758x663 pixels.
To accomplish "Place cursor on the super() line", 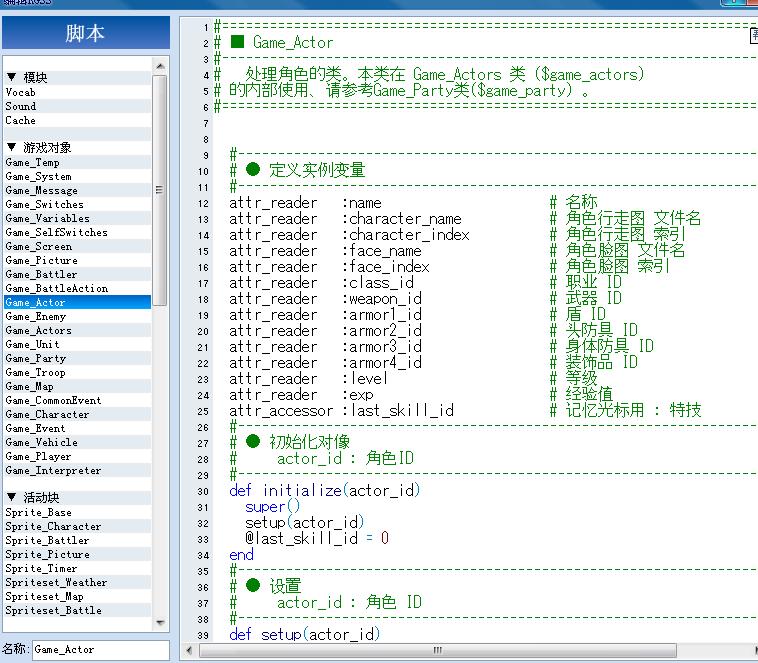I will click(x=272, y=507).
